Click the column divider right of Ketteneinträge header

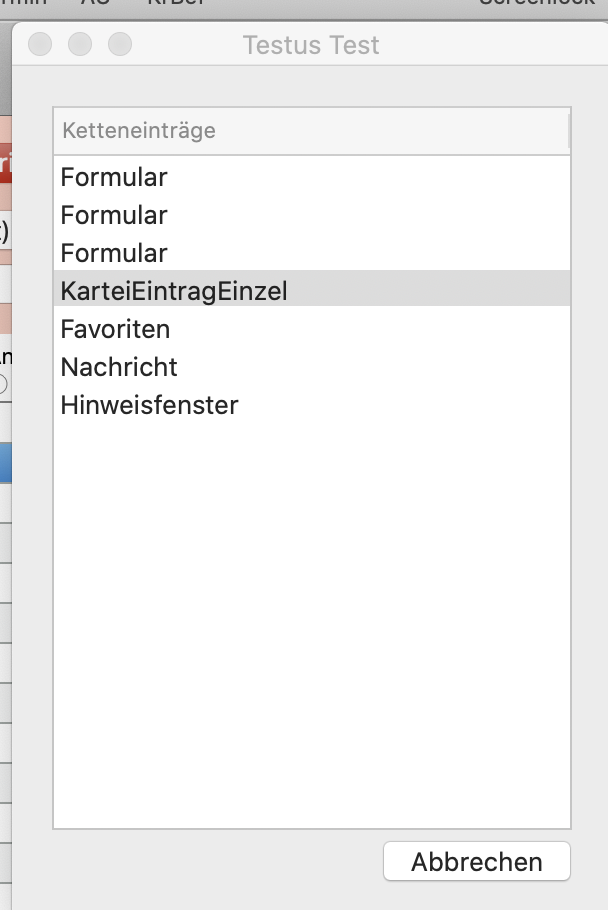pyautogui.click(x=569, y=131)
